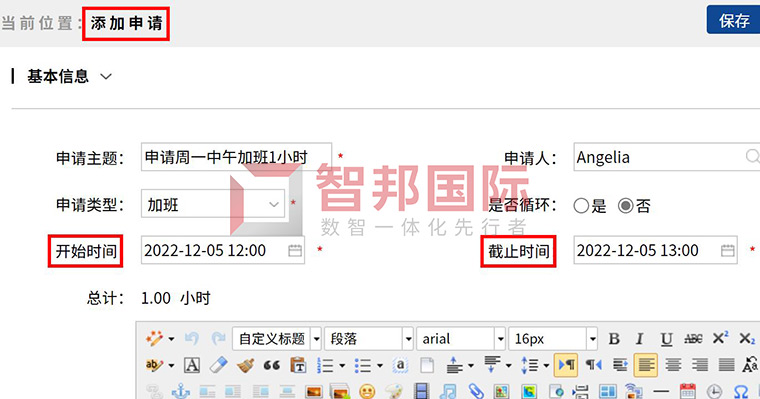Click the paste as plain text icon

(x=298, y=365)
